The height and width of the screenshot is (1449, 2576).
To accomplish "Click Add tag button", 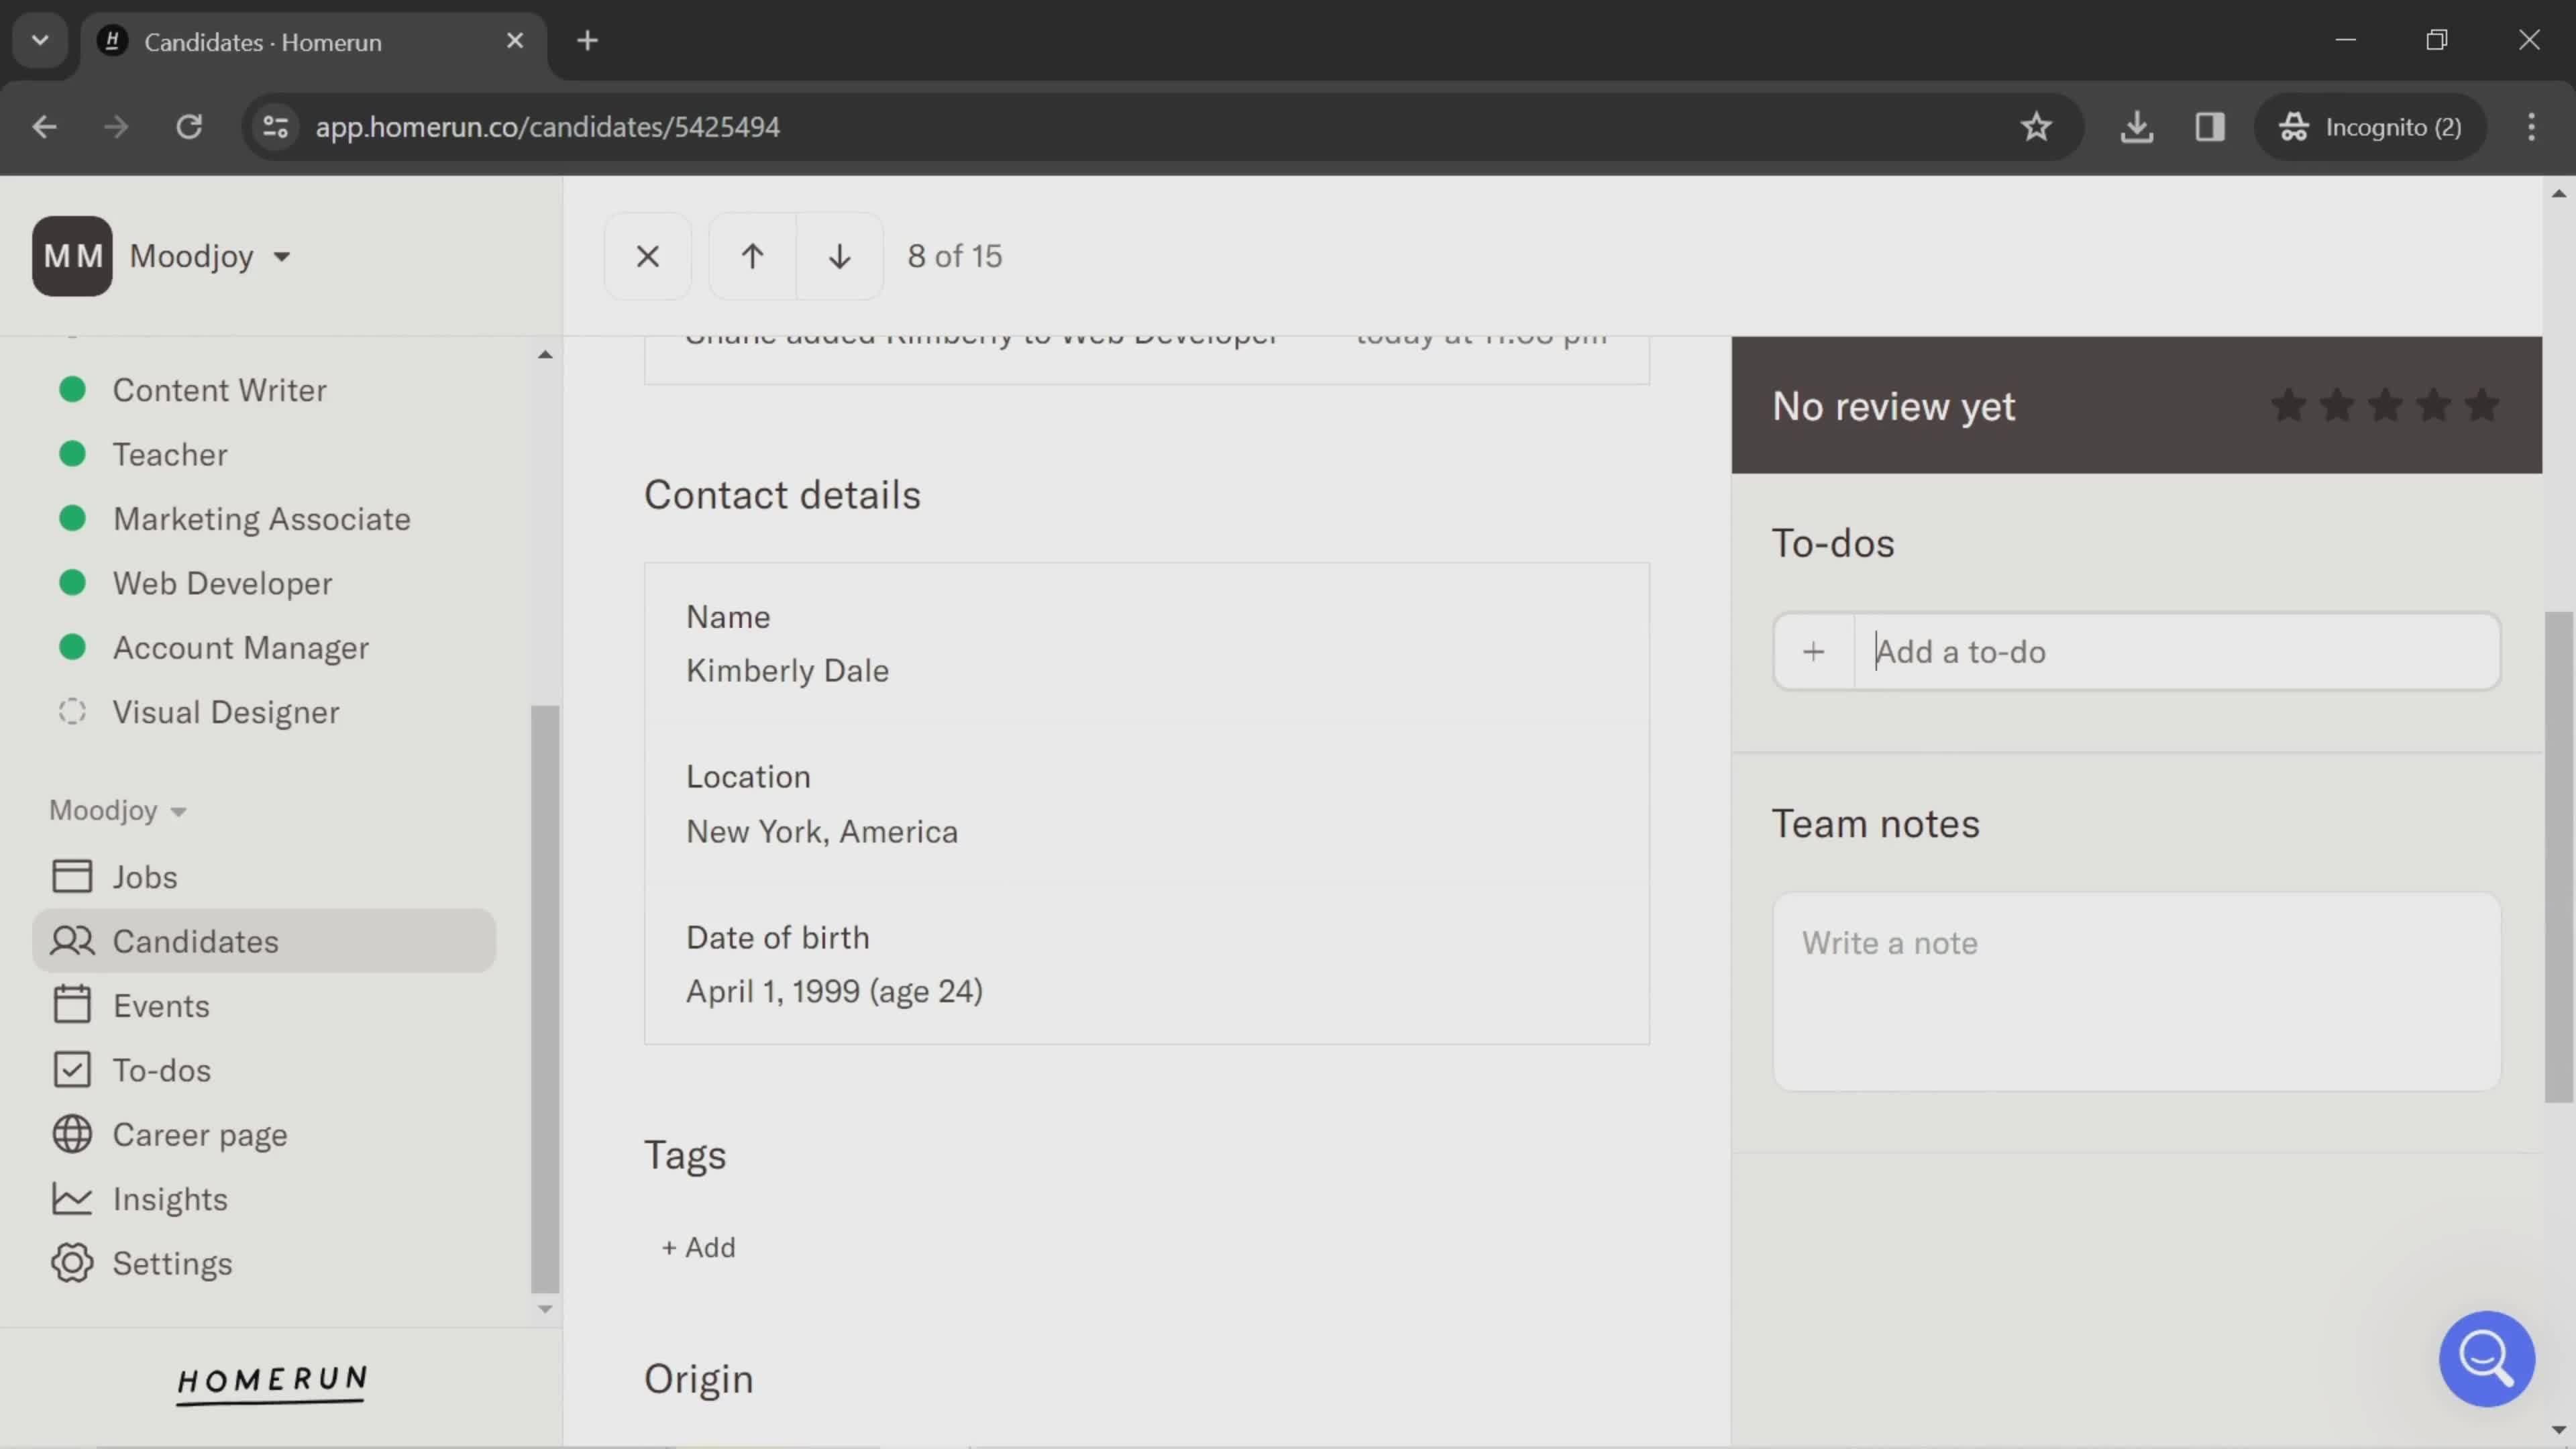I will click(x=697, y=1247).
